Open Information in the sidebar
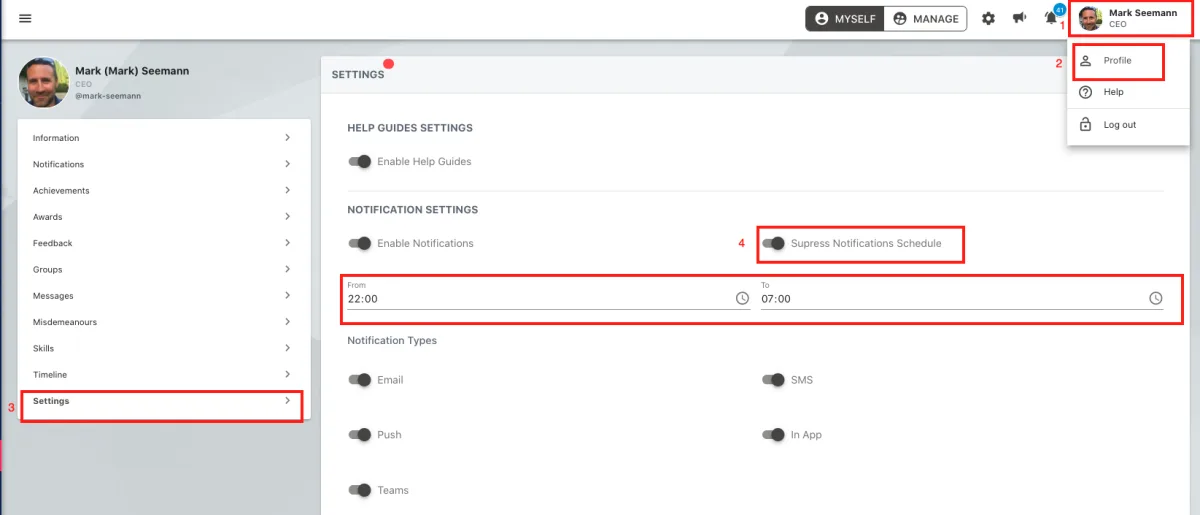The width and height of the screenshot is (1200, 515). (165, 138)
